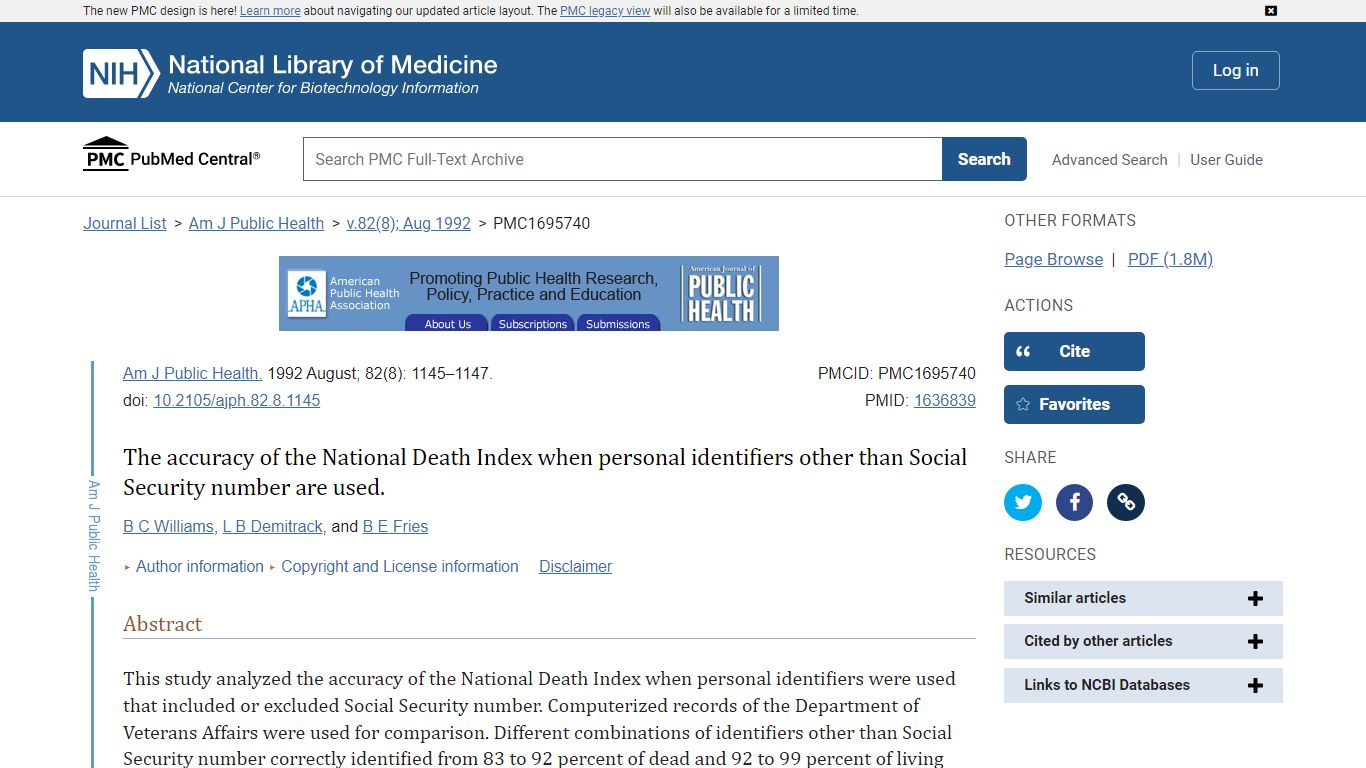Share article on Facebook

pos(1075,502)
